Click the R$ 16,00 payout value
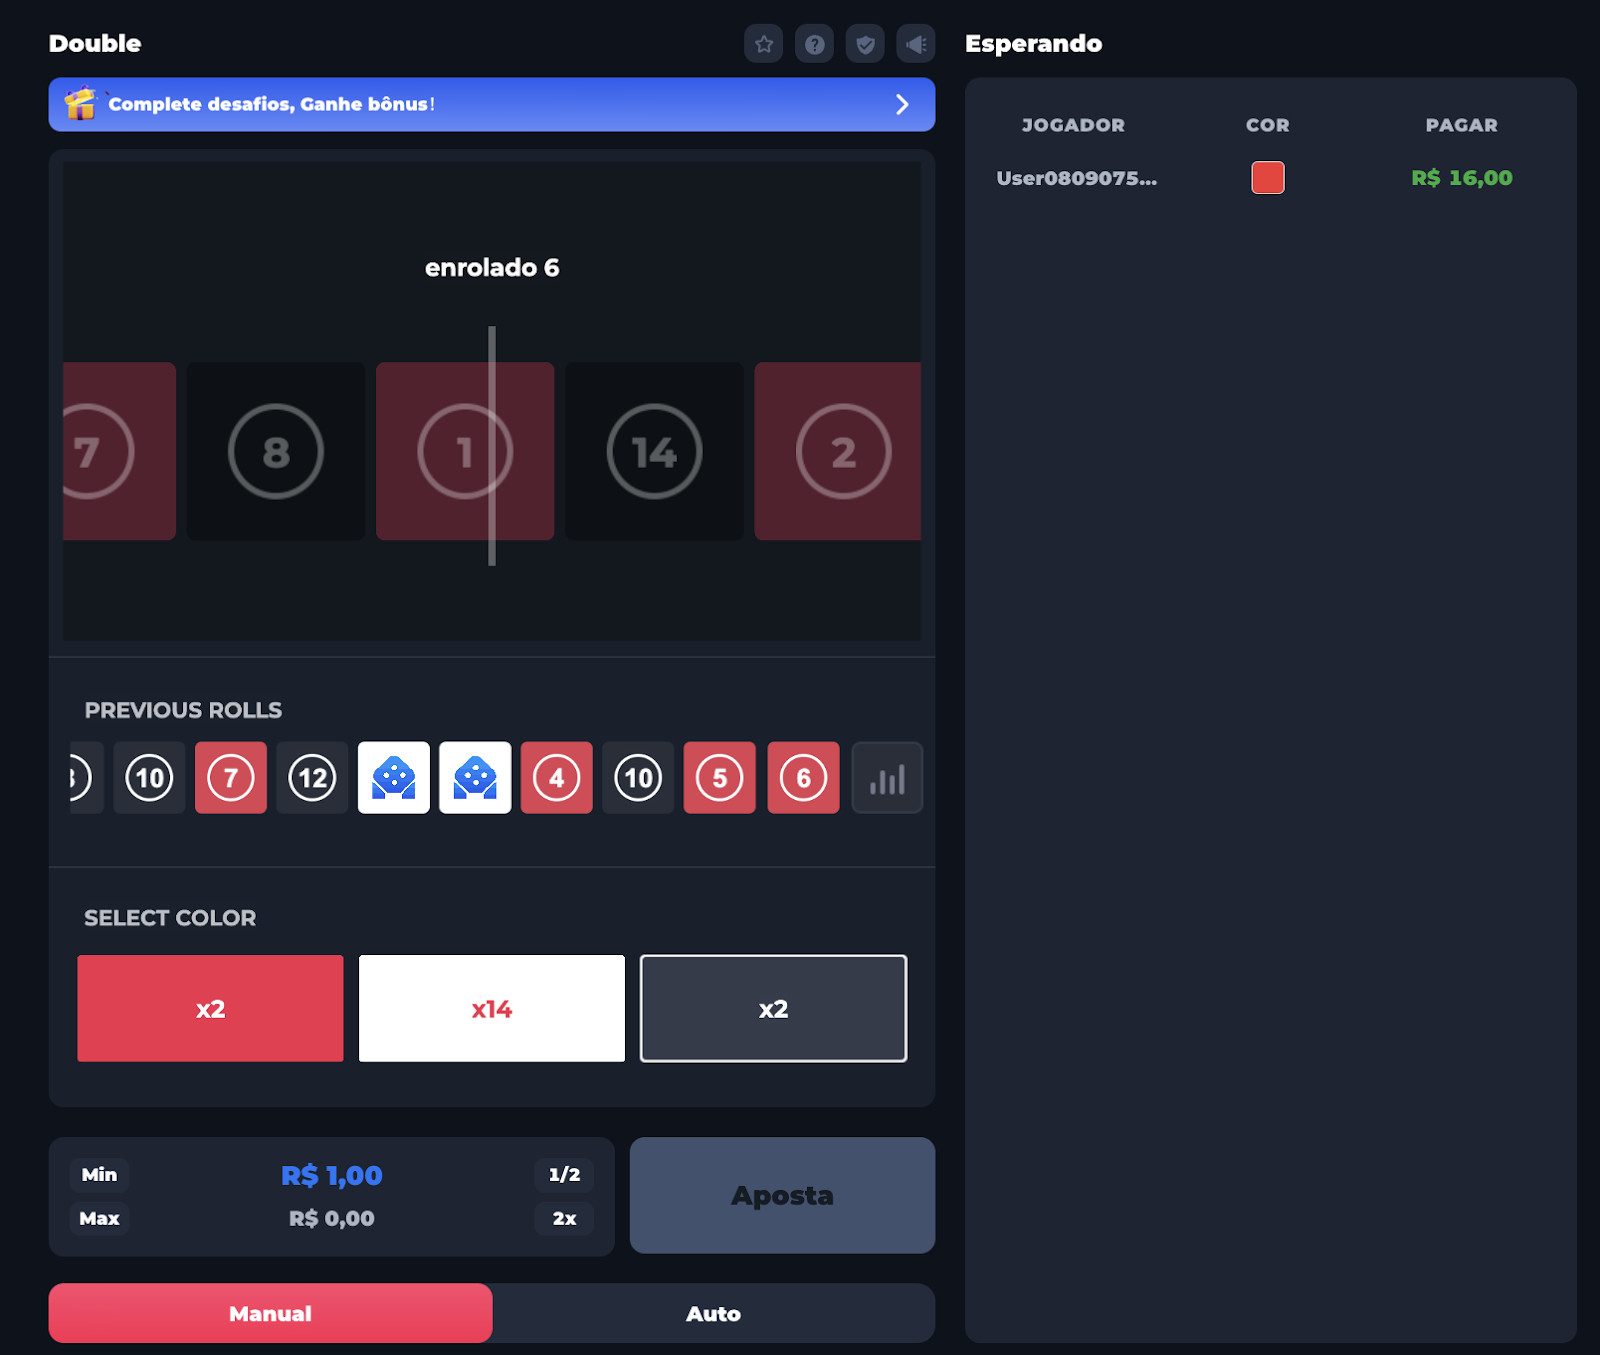This screenshot has height=1355, width=1600. pos(1462,178)
